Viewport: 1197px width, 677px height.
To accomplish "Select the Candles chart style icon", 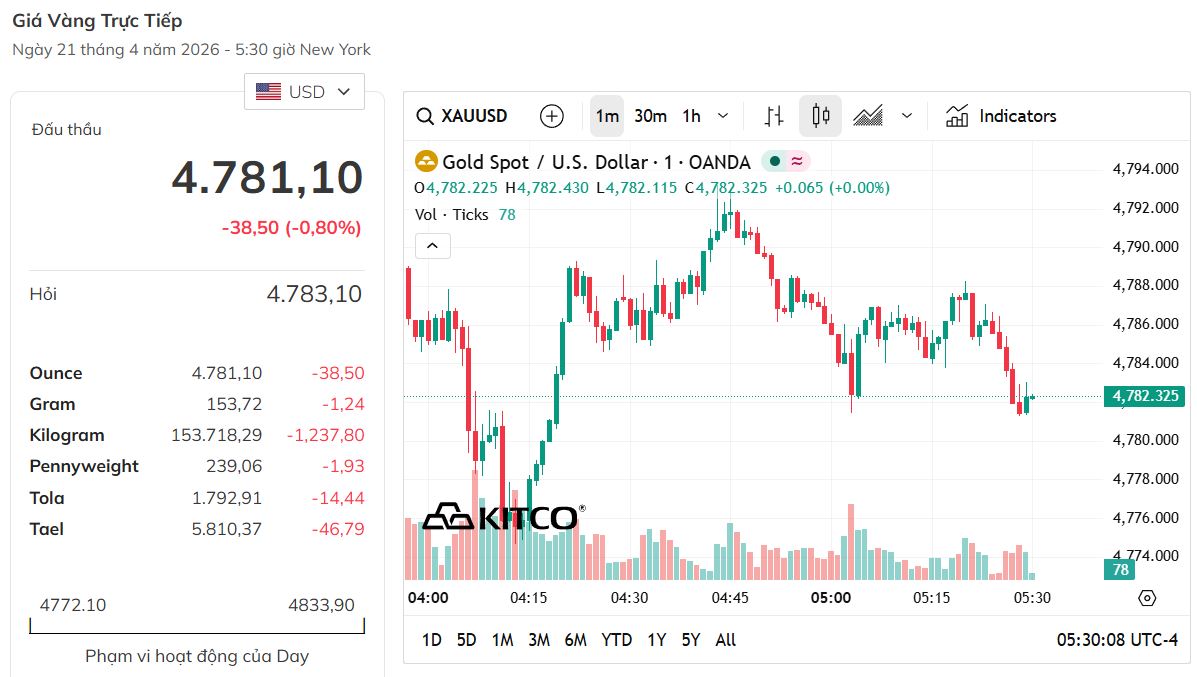I will pyautogui.click(x=820, y=116).
